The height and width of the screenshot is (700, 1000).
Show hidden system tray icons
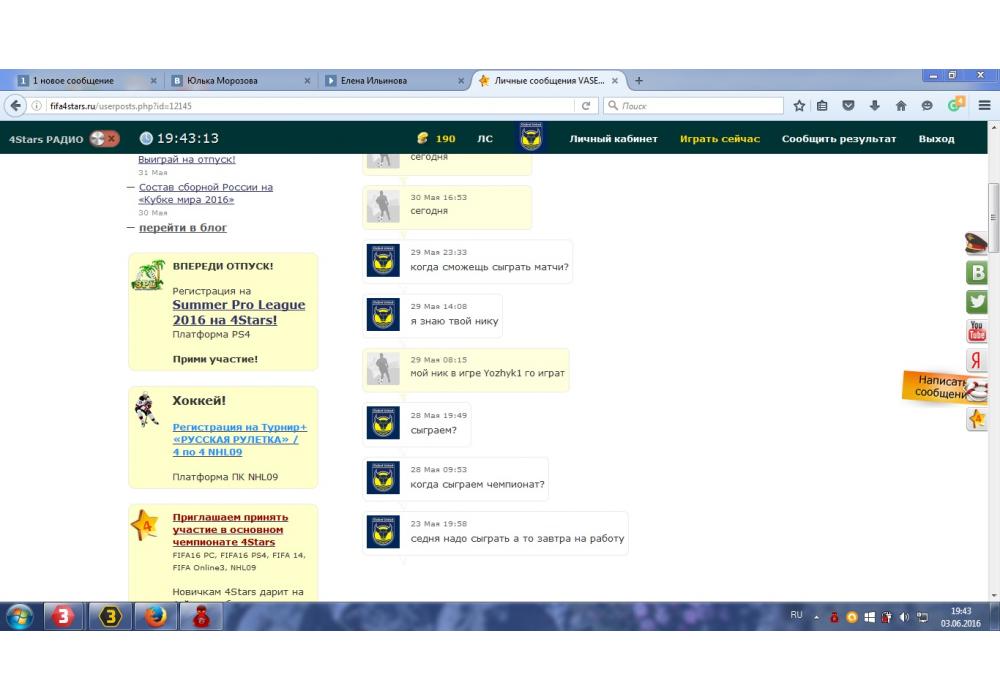816,616
